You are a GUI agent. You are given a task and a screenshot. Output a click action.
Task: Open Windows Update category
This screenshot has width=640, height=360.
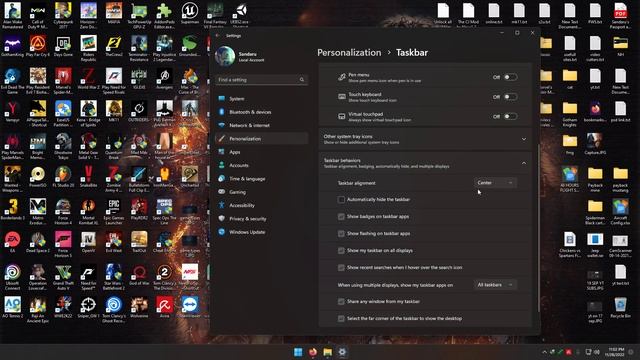[262, 232]
